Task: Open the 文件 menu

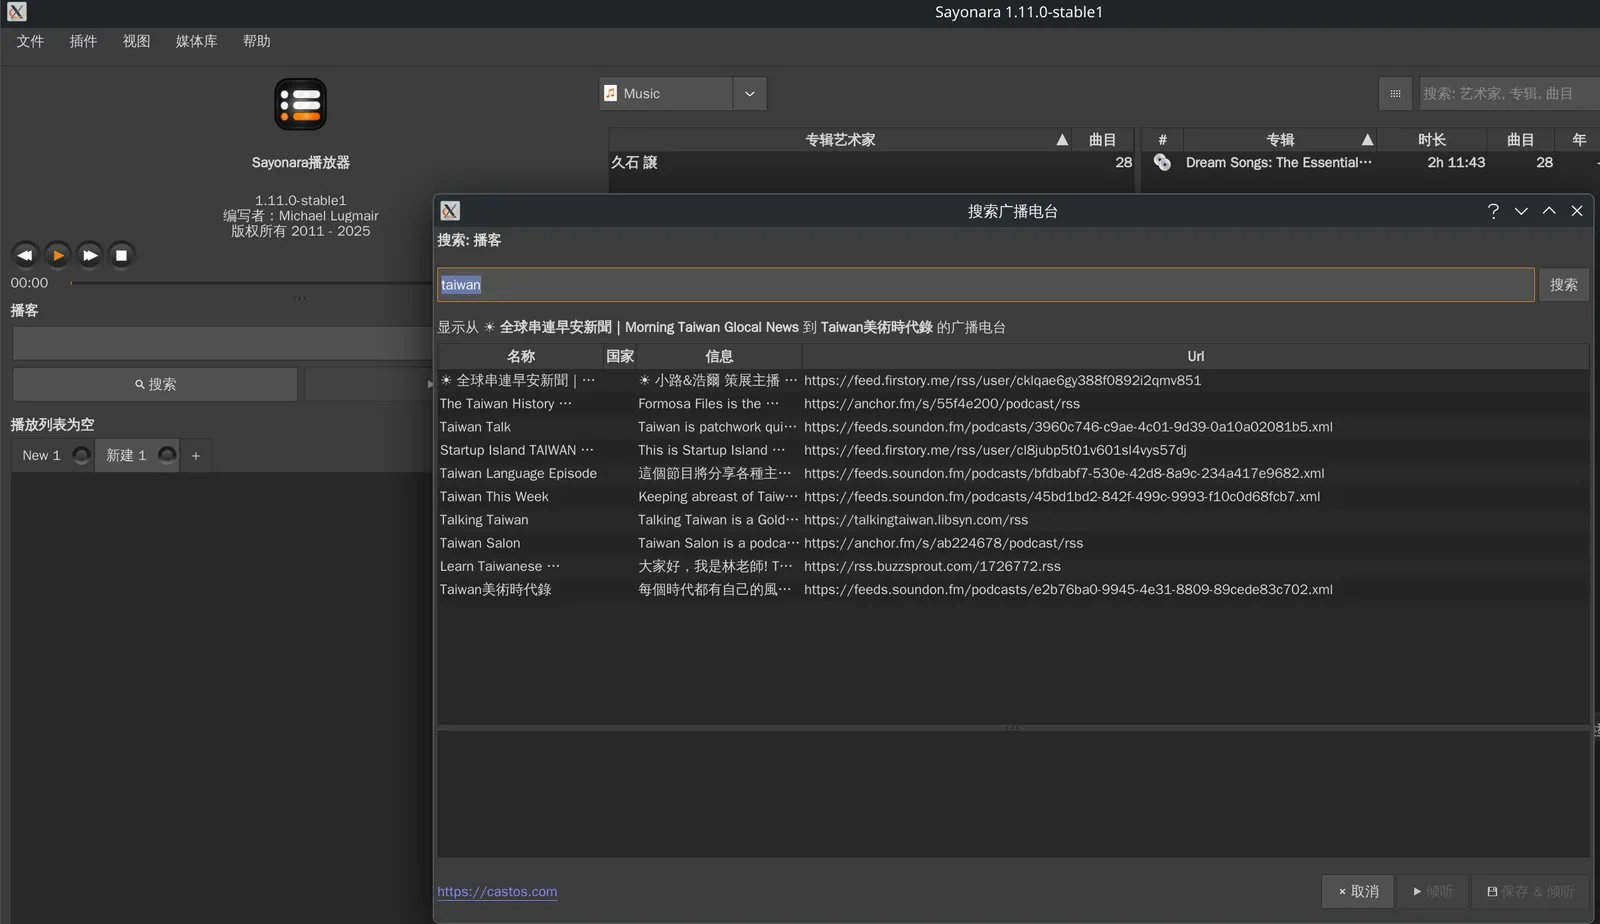Action: tap(30, 41)
